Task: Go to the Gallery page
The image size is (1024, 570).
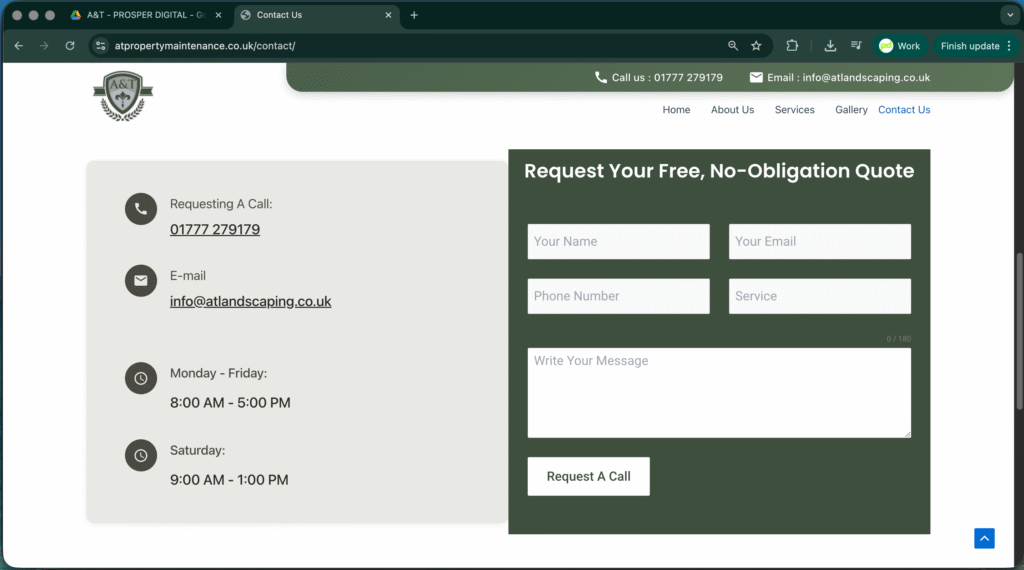Action: (x=851, y=110)
